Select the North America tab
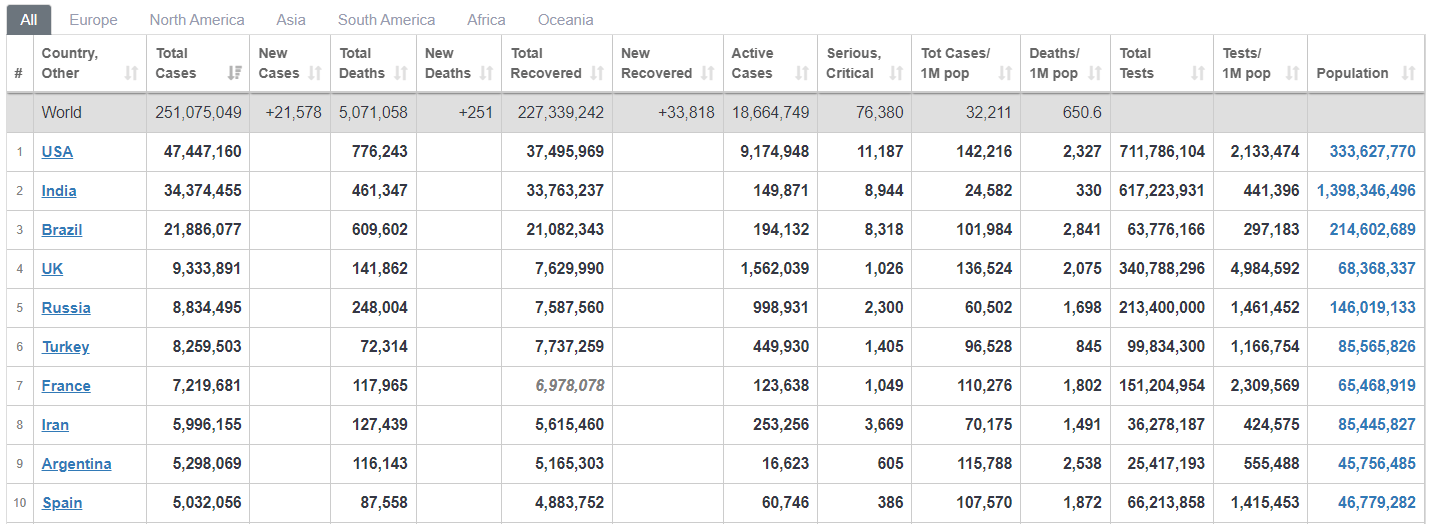The image size is (1431, 524). (x=197, y=20)
